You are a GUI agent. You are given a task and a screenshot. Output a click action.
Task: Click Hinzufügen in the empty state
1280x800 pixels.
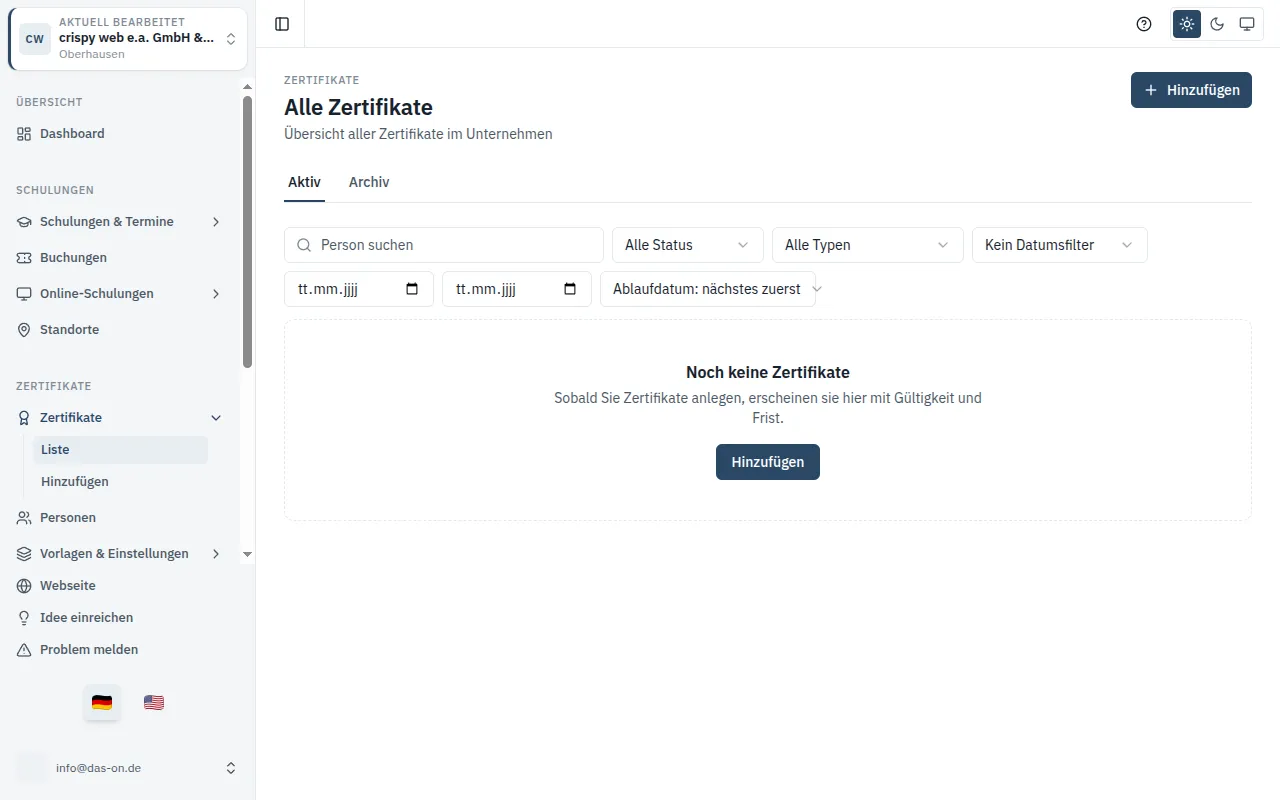coord(768,462)
